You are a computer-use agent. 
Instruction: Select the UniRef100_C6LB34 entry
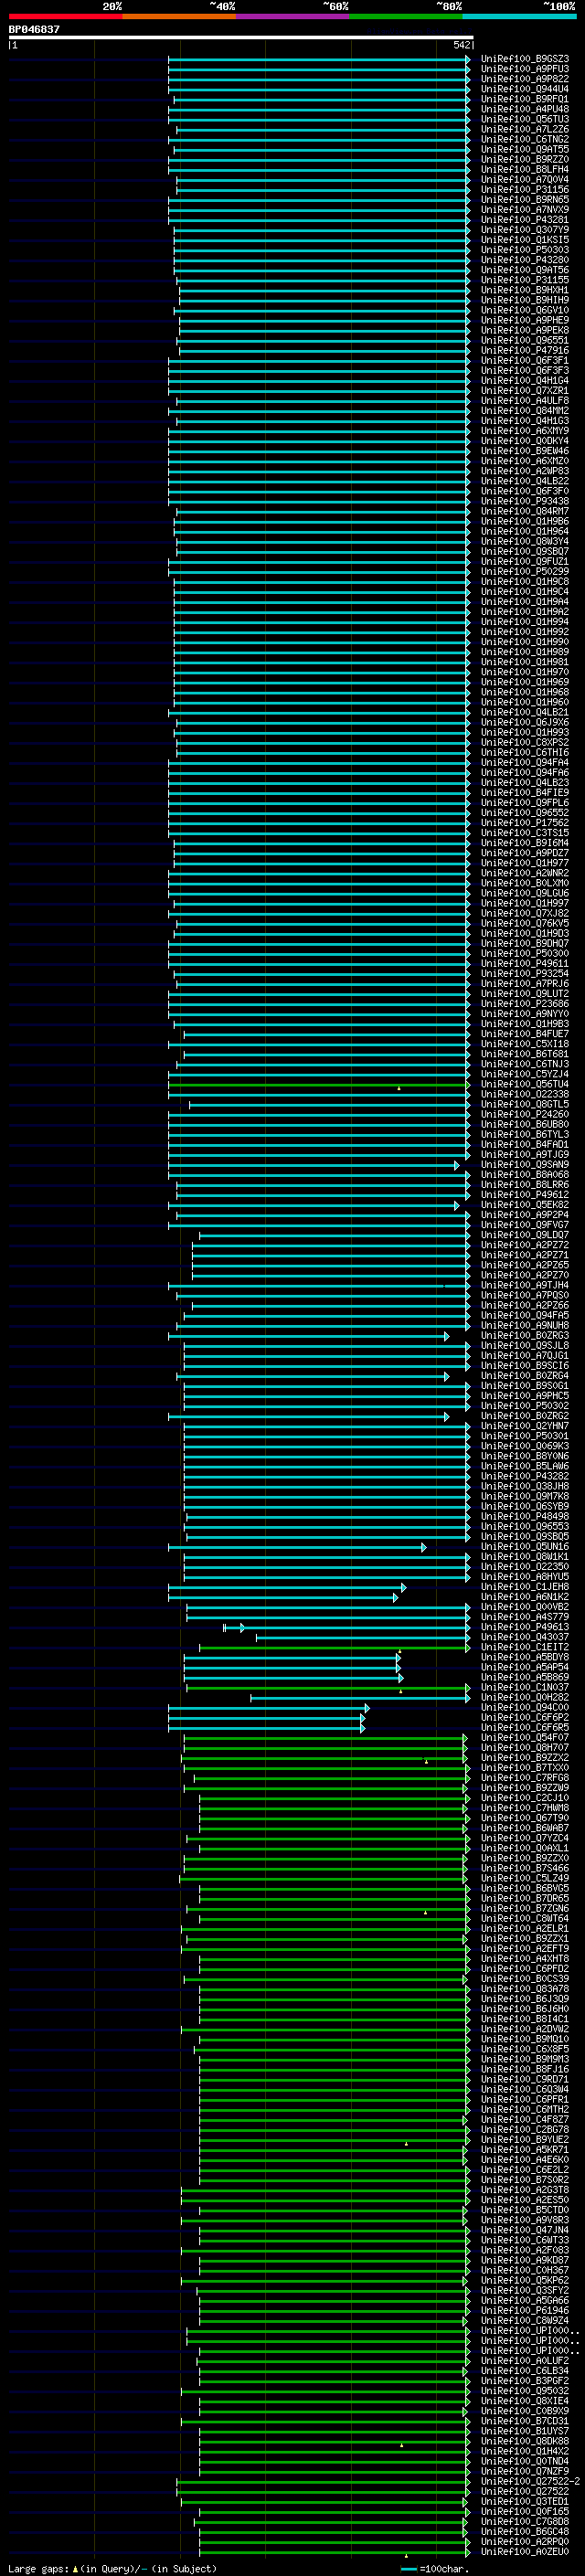pos(525,2370)
